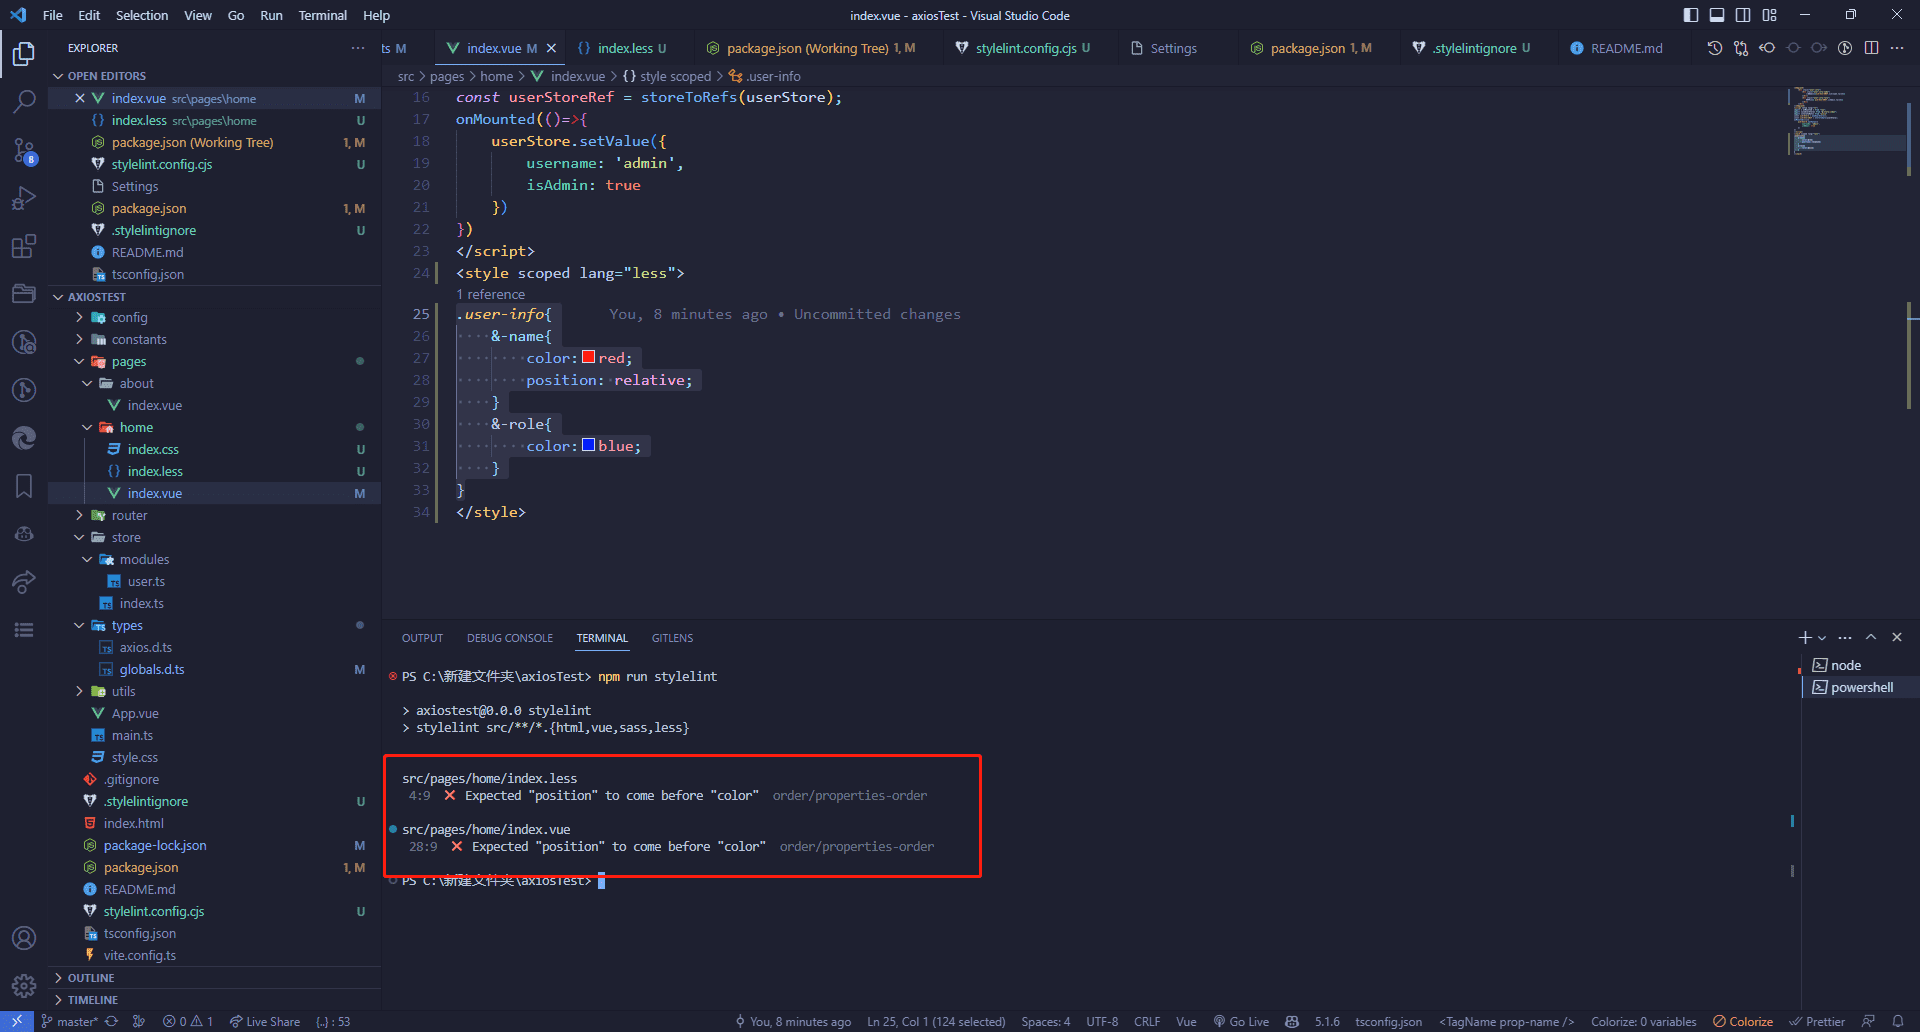Open the Accounts menu icon
Screen dimensions: 1920x1032
click(24, 938)
